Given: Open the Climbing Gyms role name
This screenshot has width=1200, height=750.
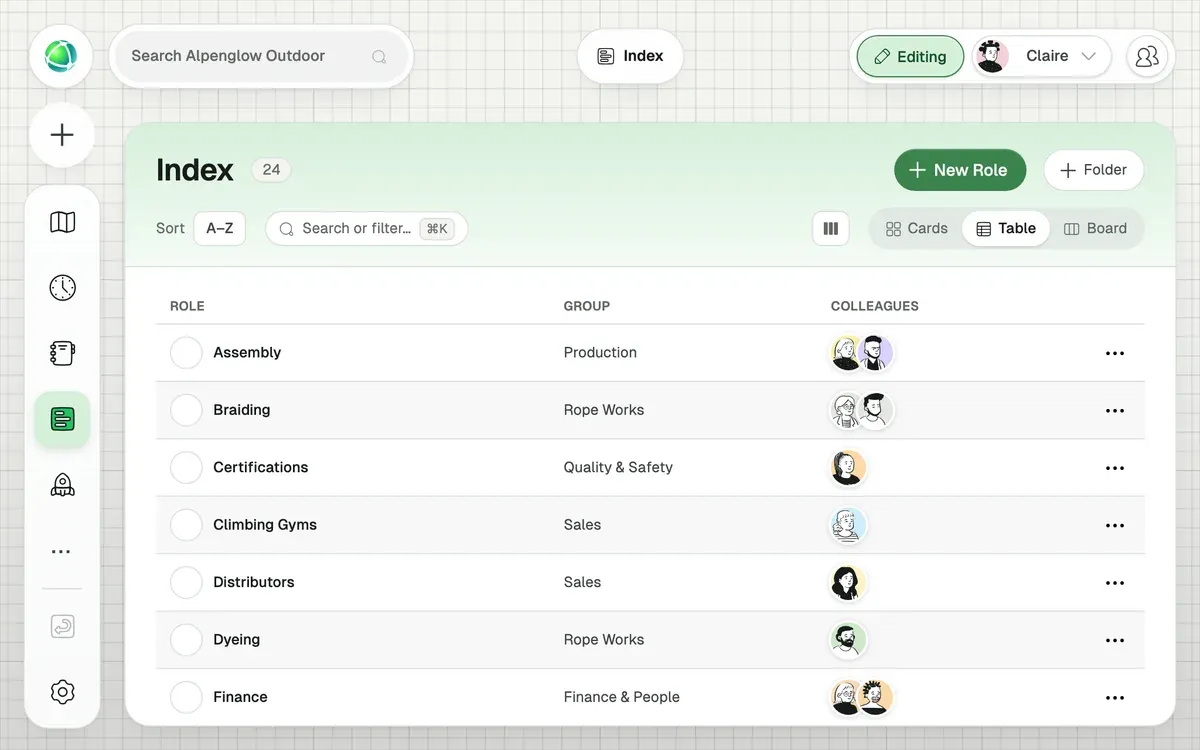Looking at the screenshot, I should coord(265,525).
